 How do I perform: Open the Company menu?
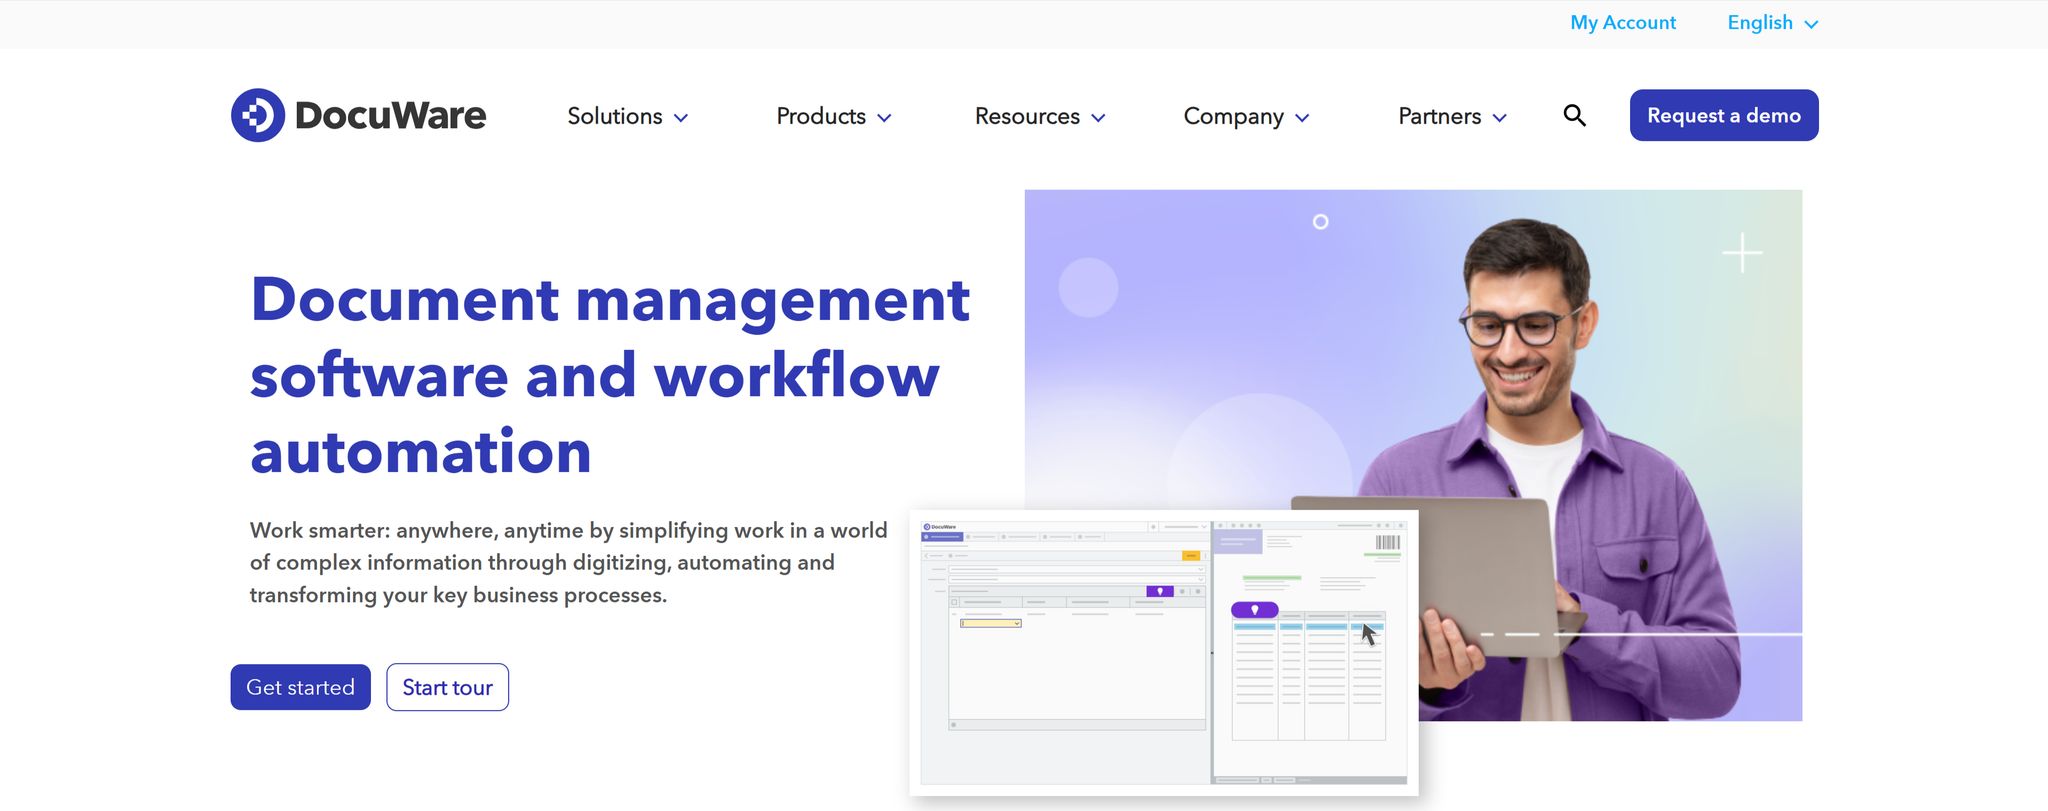1246,116
